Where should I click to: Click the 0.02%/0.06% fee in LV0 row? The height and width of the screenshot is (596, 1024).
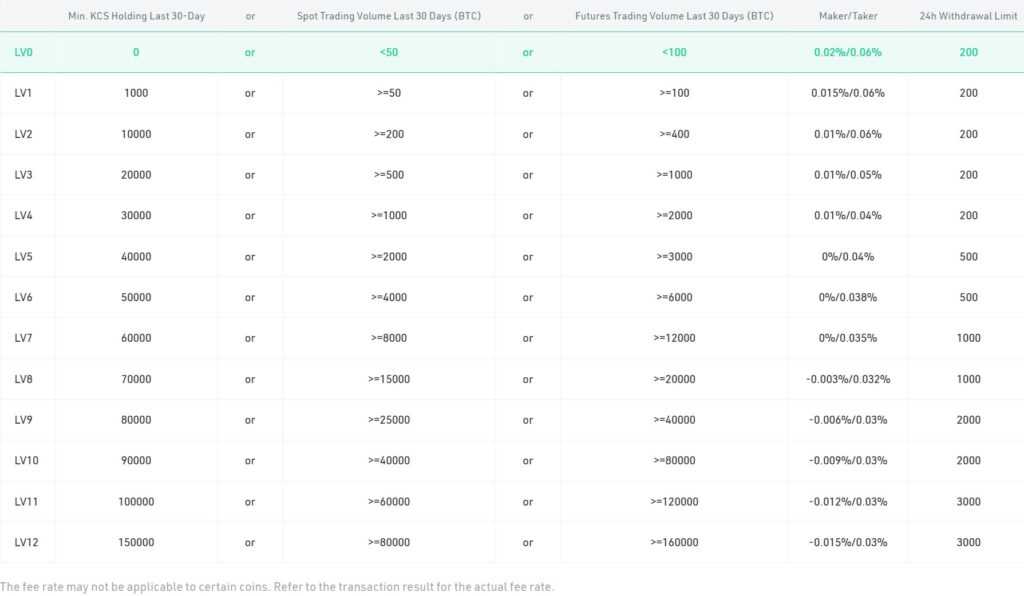(848, 52)
